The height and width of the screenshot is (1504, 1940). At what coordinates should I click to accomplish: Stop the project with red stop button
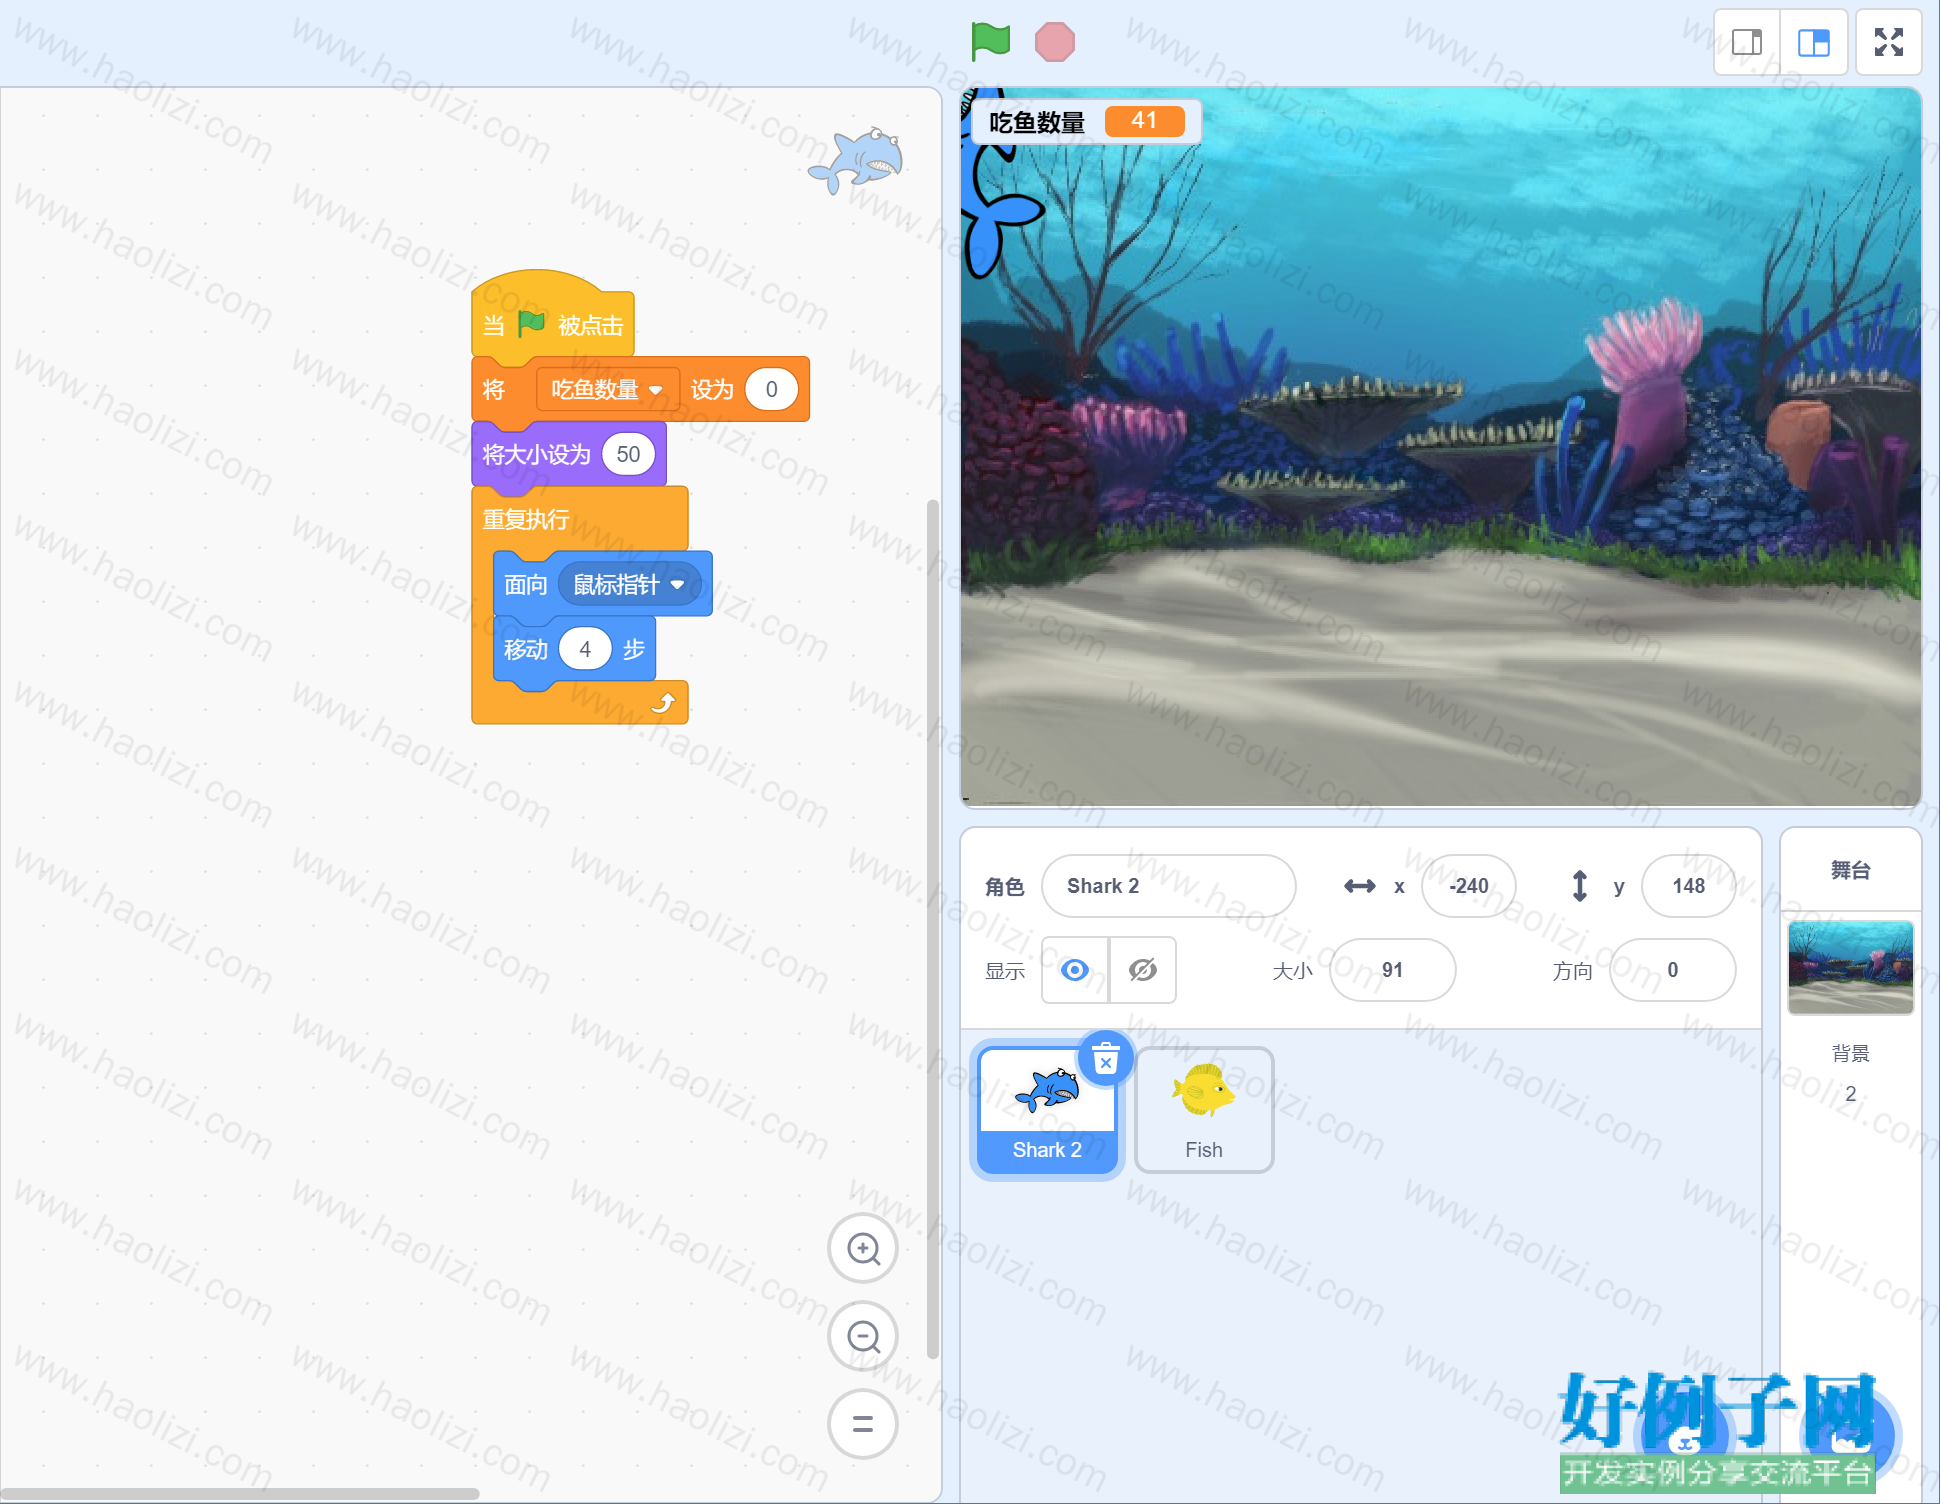point(1054,42)
